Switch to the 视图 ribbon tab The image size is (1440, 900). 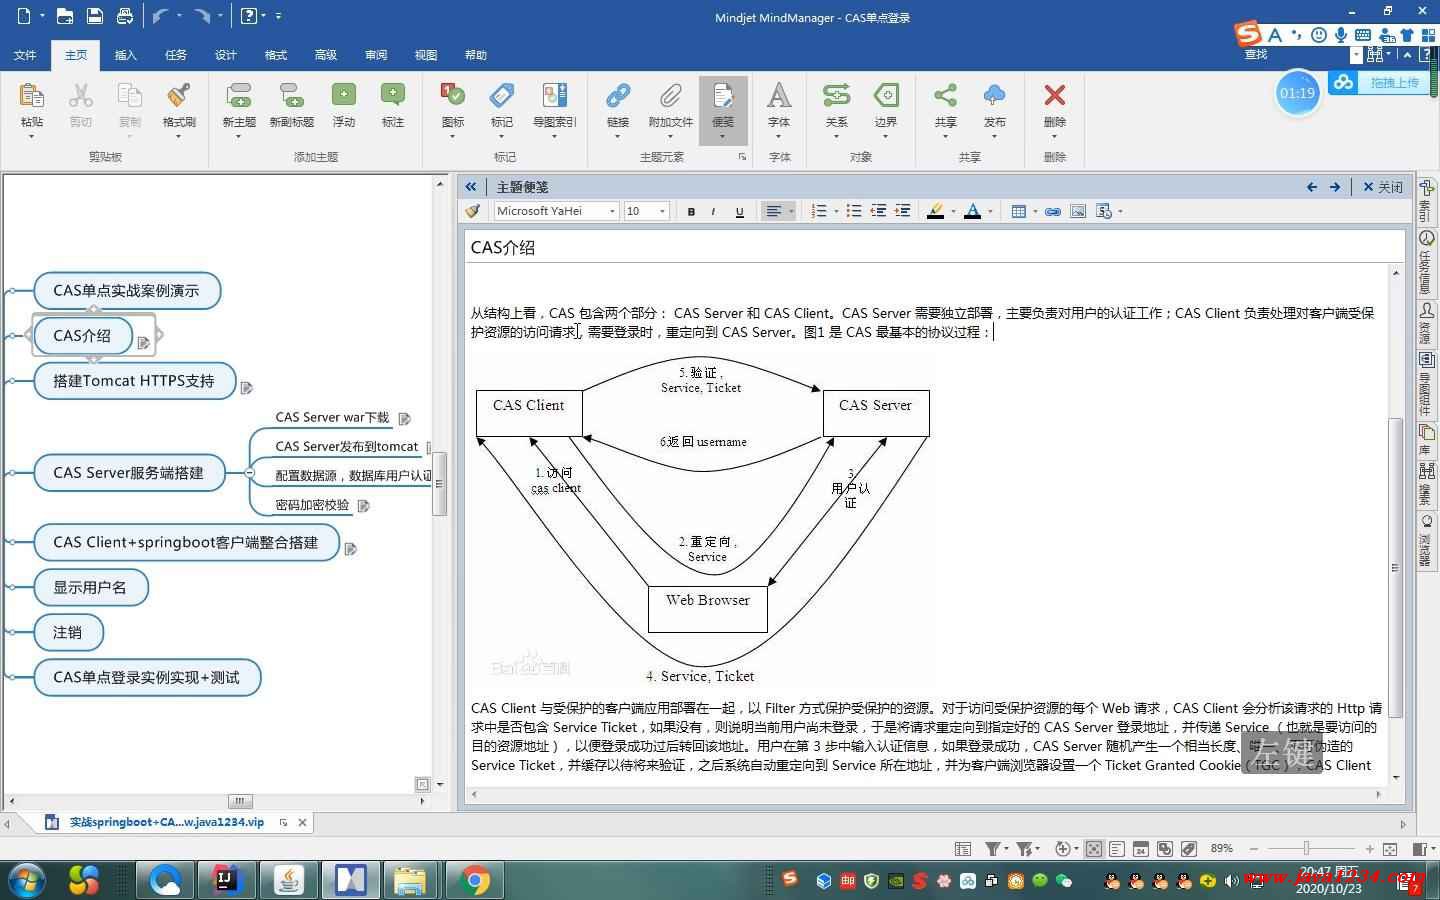coord(426,55)
